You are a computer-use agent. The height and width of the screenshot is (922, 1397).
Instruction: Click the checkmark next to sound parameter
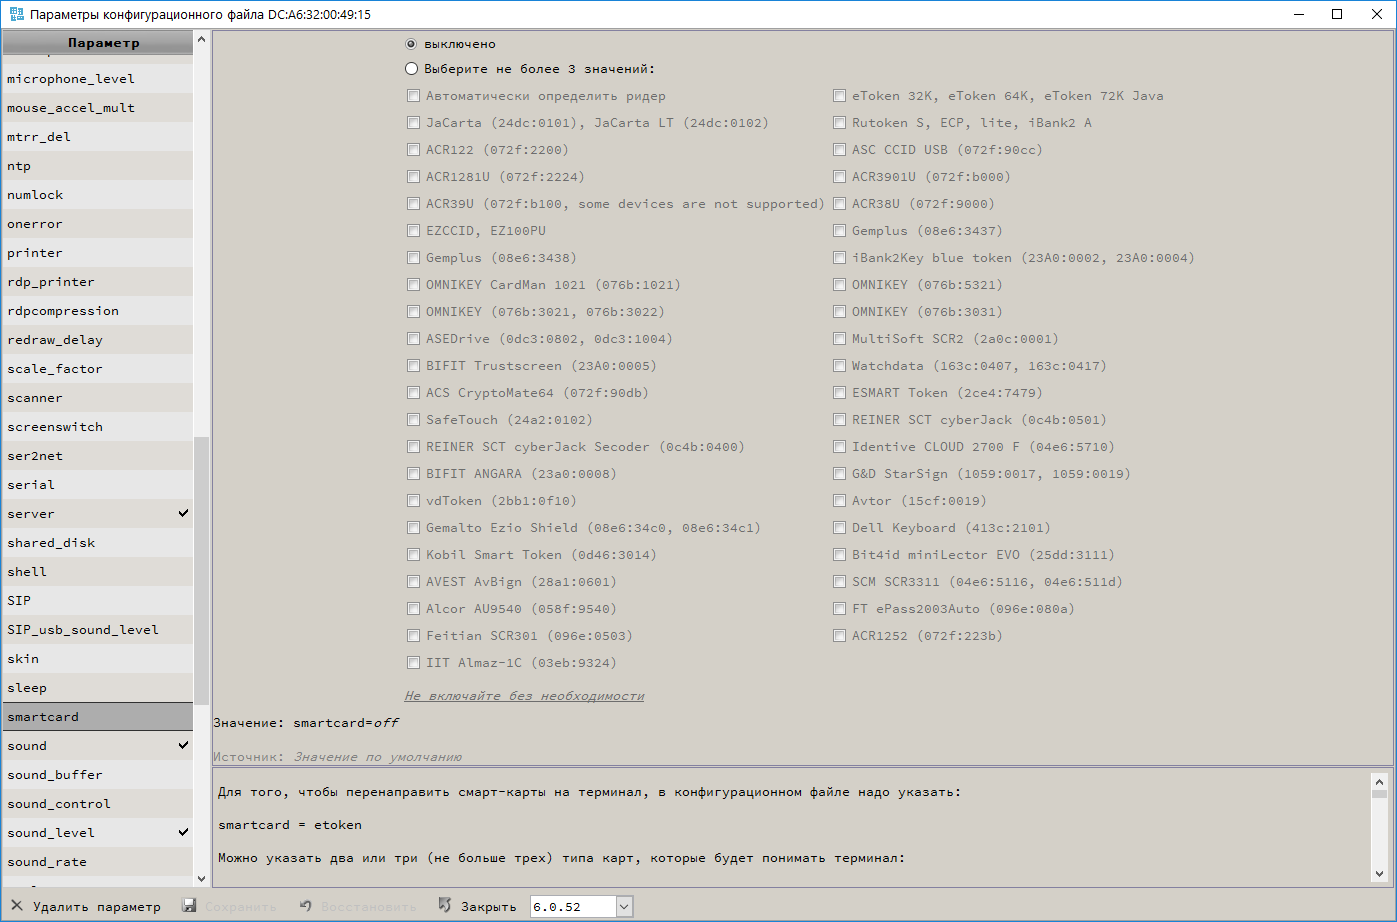click(183, 745)
